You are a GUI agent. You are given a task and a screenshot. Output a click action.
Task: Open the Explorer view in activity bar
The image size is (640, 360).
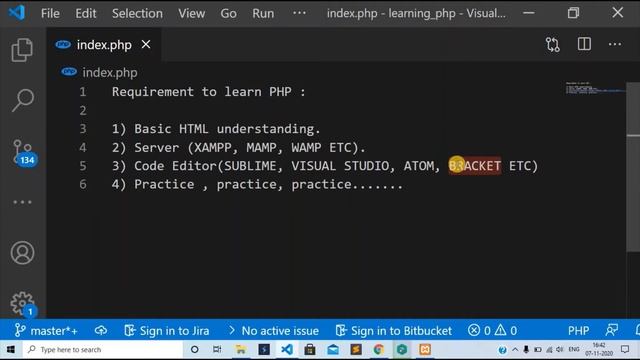tap(22, 50)
